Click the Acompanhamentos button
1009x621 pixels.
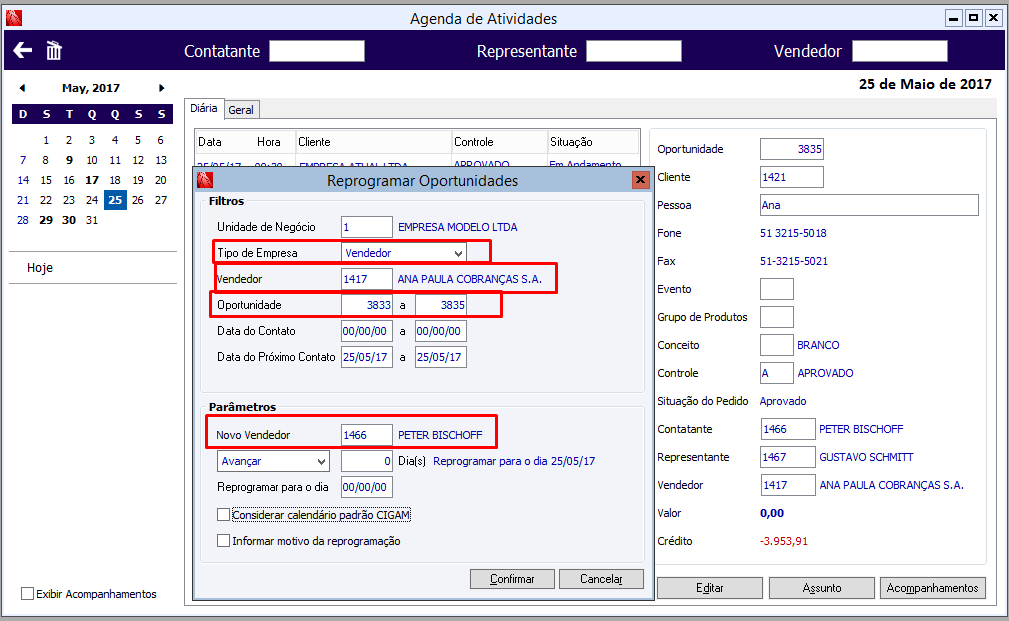[x=932, y=588]
